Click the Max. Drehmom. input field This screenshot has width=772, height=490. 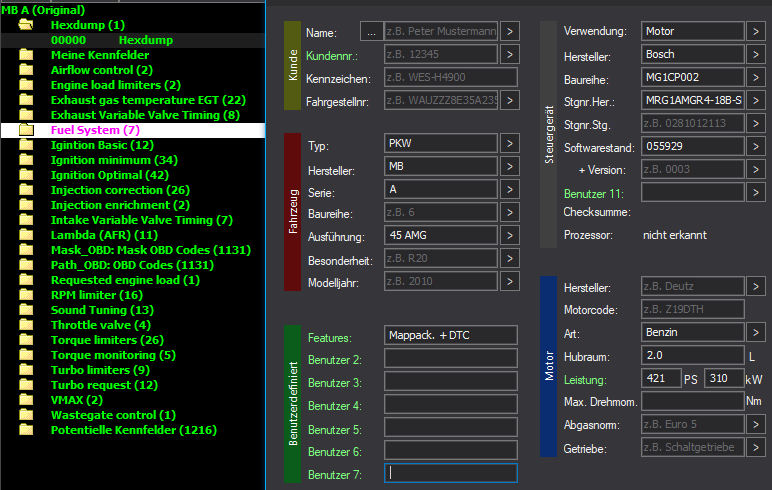pos(692,401)
